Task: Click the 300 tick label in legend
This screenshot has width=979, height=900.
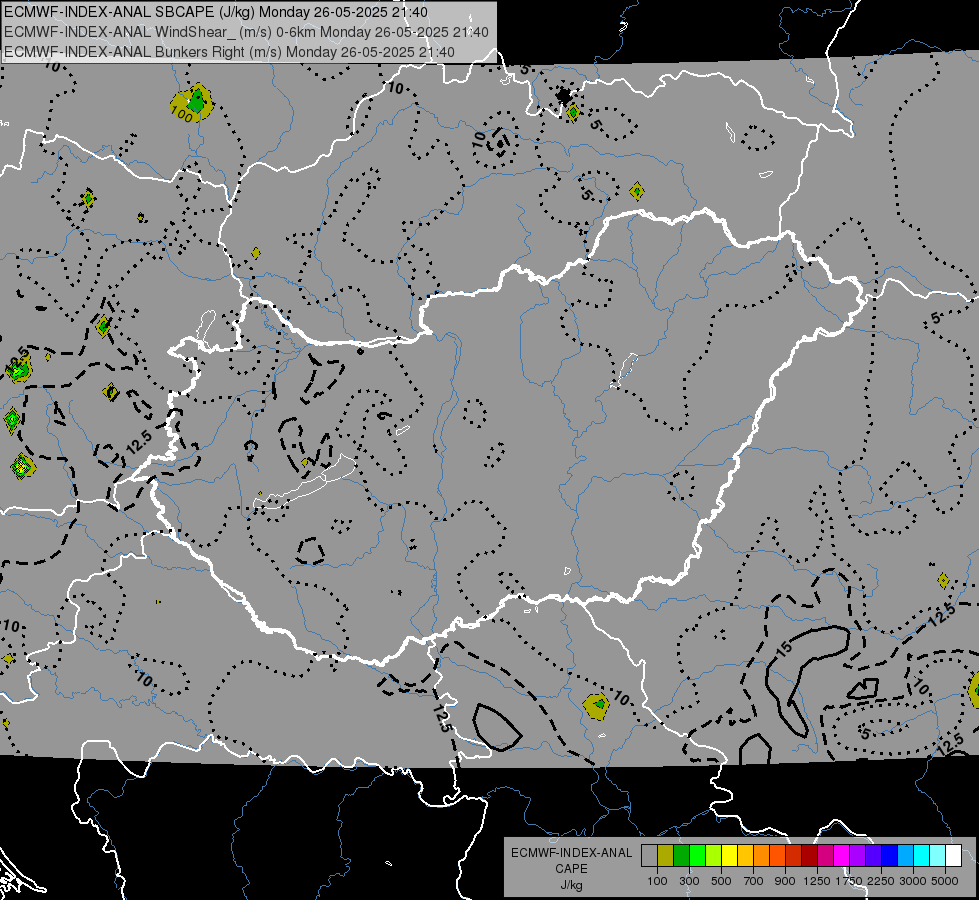Action: [x=689, y=881]
